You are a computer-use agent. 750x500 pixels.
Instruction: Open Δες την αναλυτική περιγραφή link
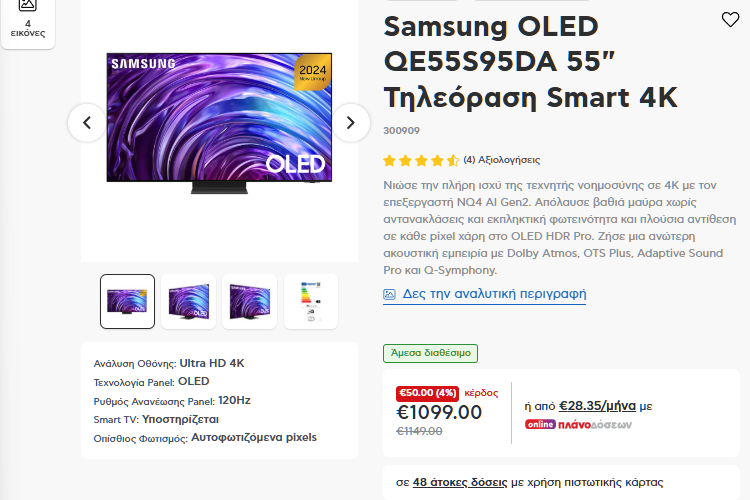(494, 294)
